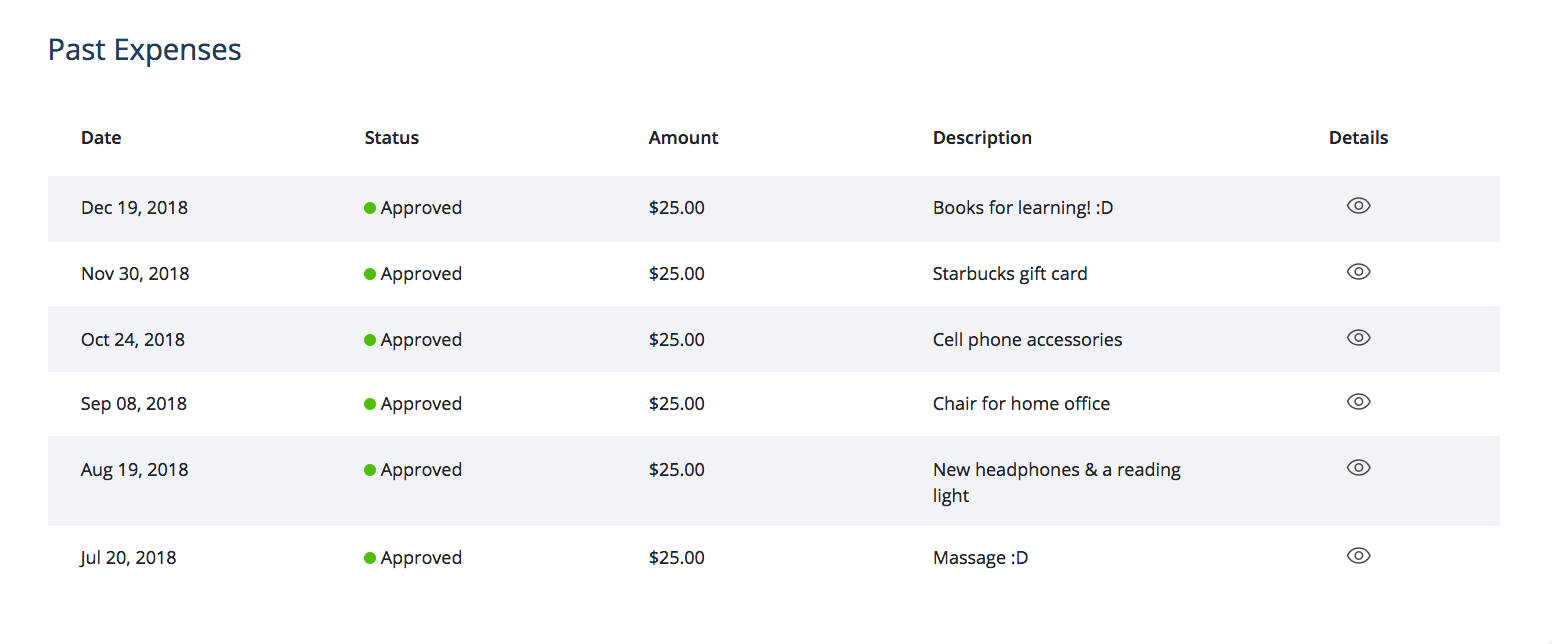1552x644 pixels.
Task: Click $25.00 amount on Sep 08 row
Action: [676, 404]
